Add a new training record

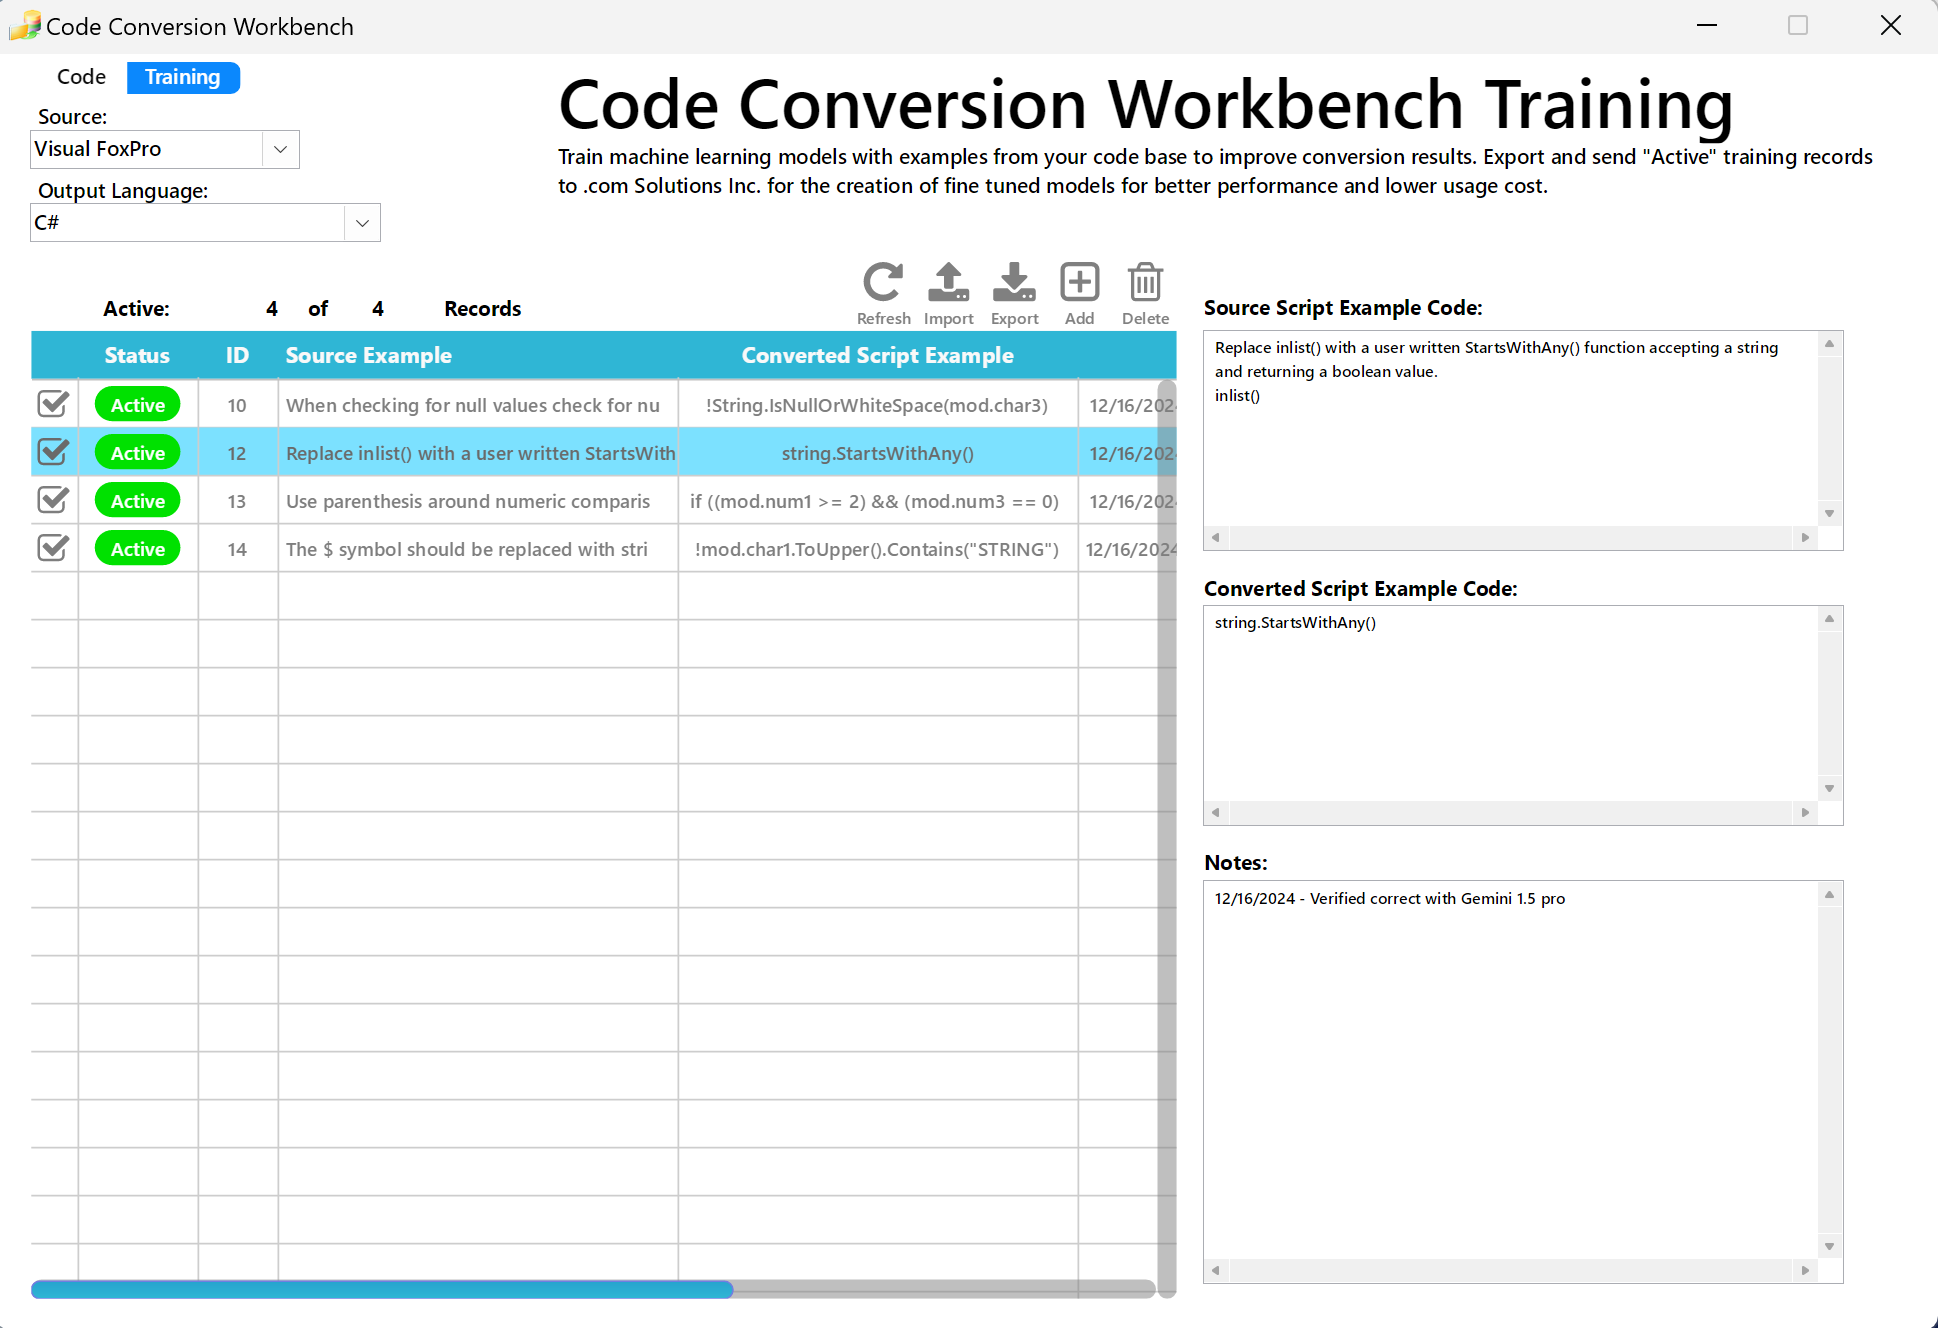(x=1080, y=285)
